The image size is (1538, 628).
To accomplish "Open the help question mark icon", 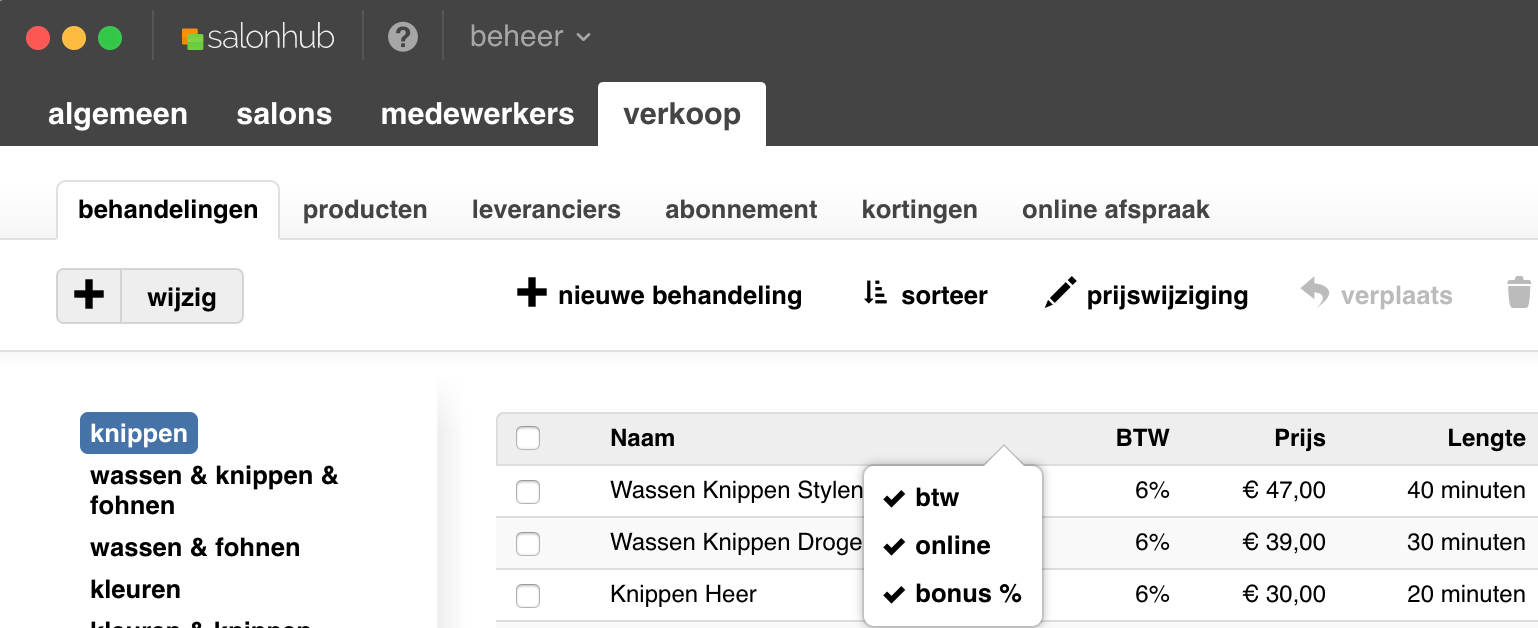I will pos(403,38).
